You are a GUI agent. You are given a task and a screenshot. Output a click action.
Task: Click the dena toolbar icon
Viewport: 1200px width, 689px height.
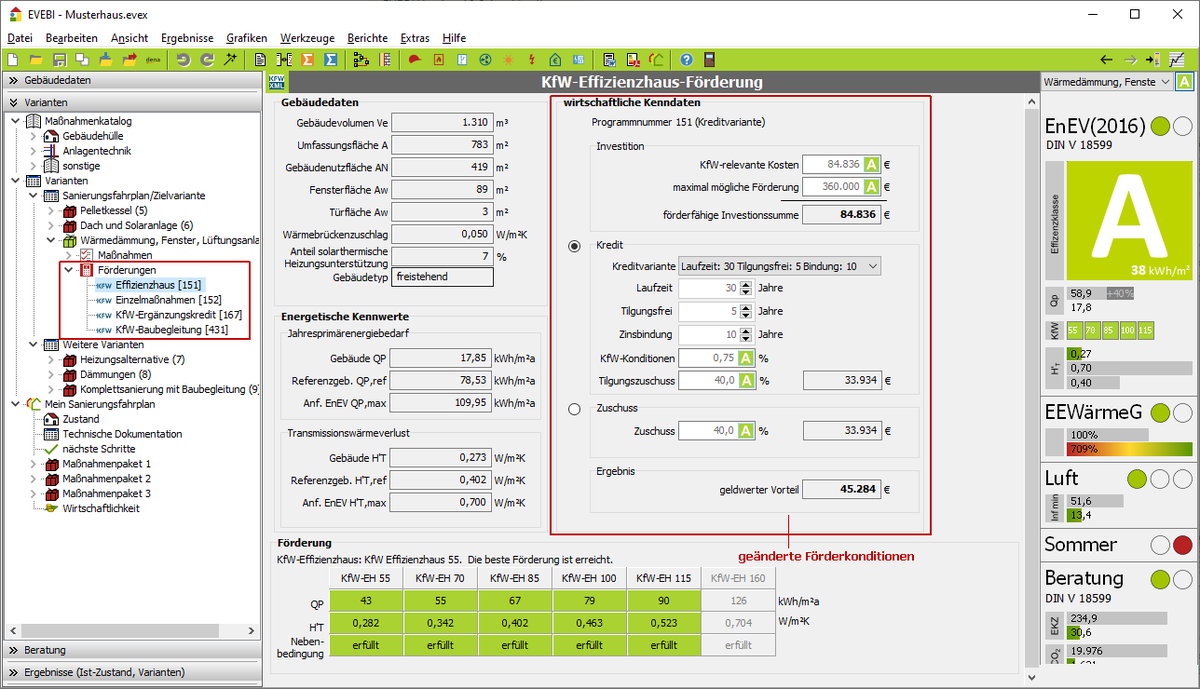pyautogui.click(x=153, y=60)
